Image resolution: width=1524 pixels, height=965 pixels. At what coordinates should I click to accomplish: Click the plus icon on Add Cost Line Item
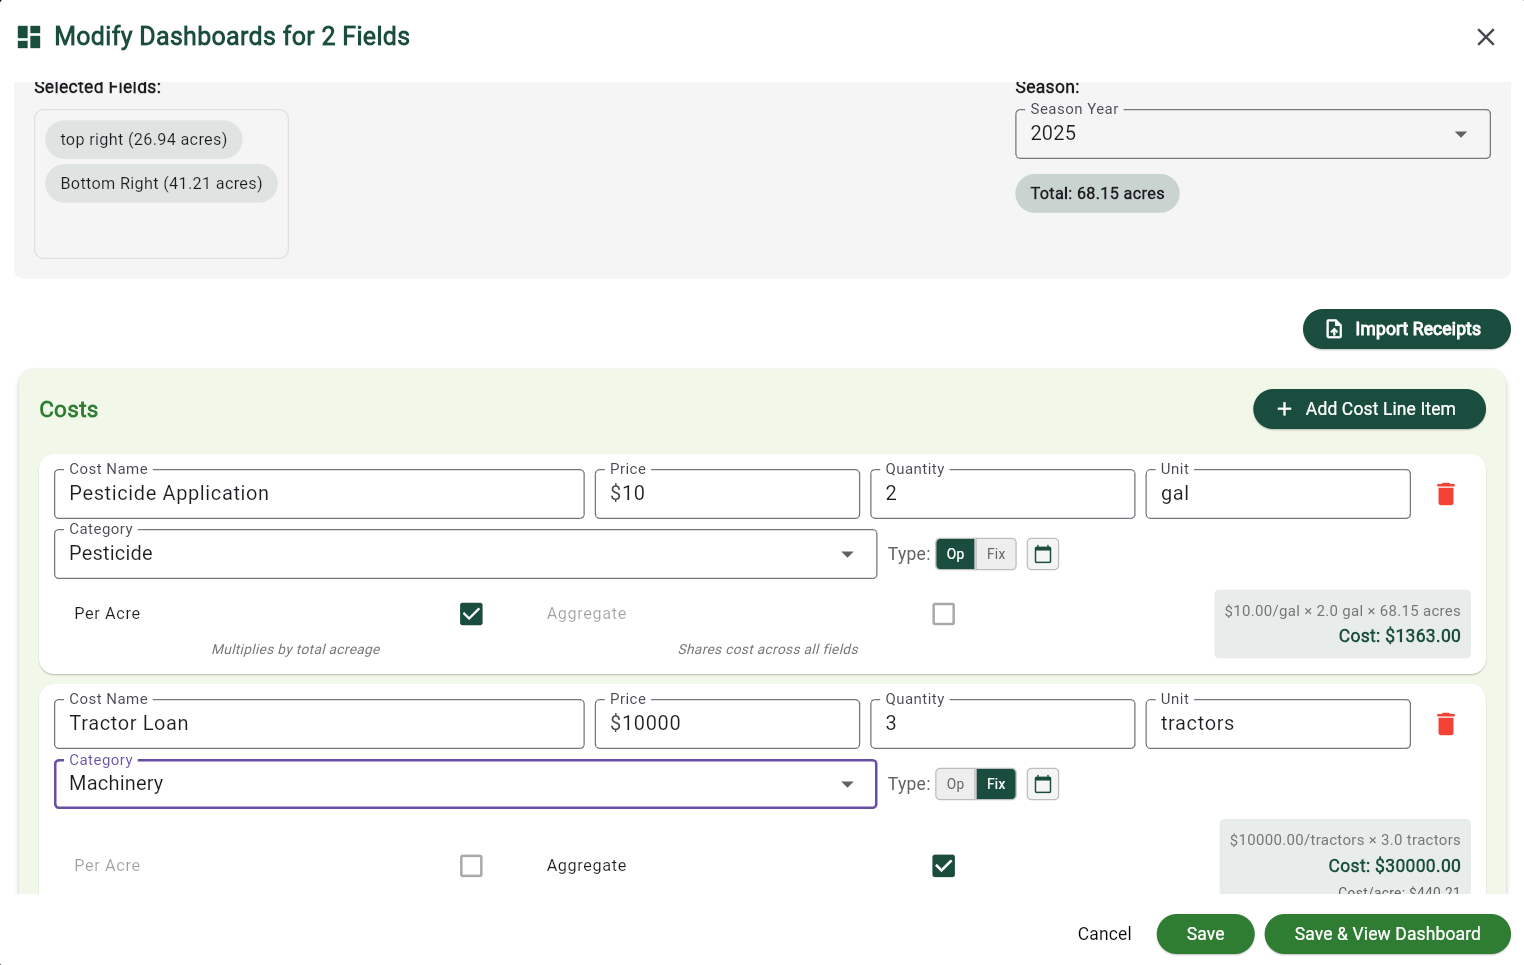[1283, 409]
